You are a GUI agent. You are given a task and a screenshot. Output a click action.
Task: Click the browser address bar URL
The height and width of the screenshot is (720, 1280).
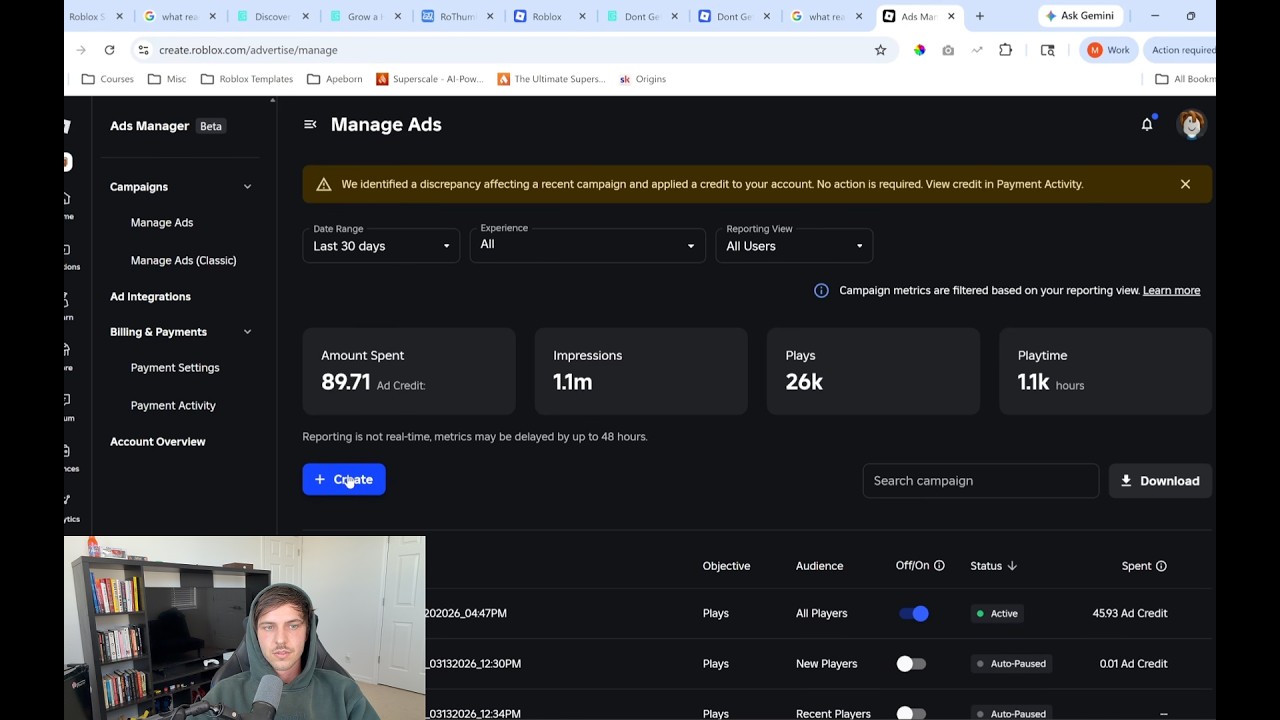point(248,50)
